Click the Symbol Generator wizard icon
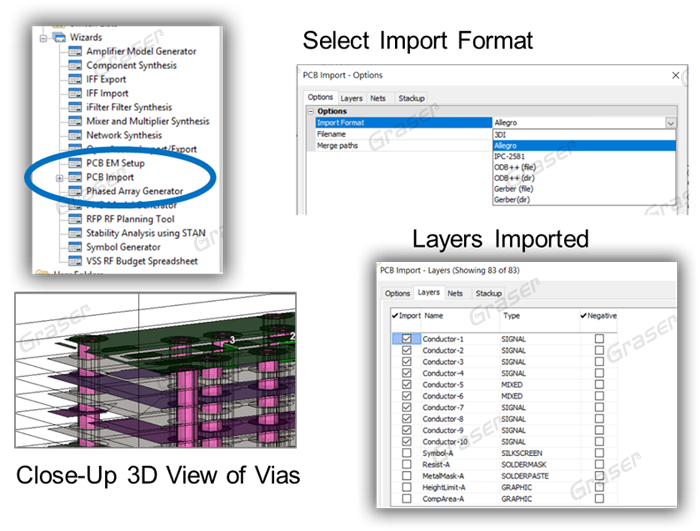The height and width of the screenshot is (531, 700). (75, 247)
